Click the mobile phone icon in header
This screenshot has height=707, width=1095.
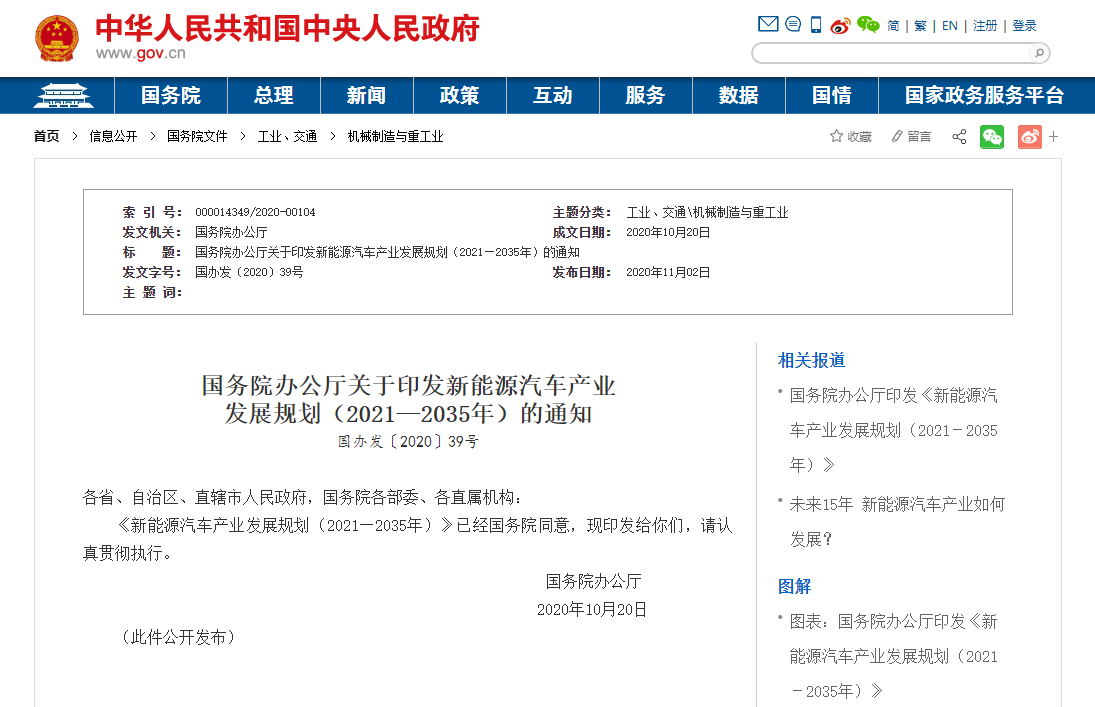click(x=816, y=25)
